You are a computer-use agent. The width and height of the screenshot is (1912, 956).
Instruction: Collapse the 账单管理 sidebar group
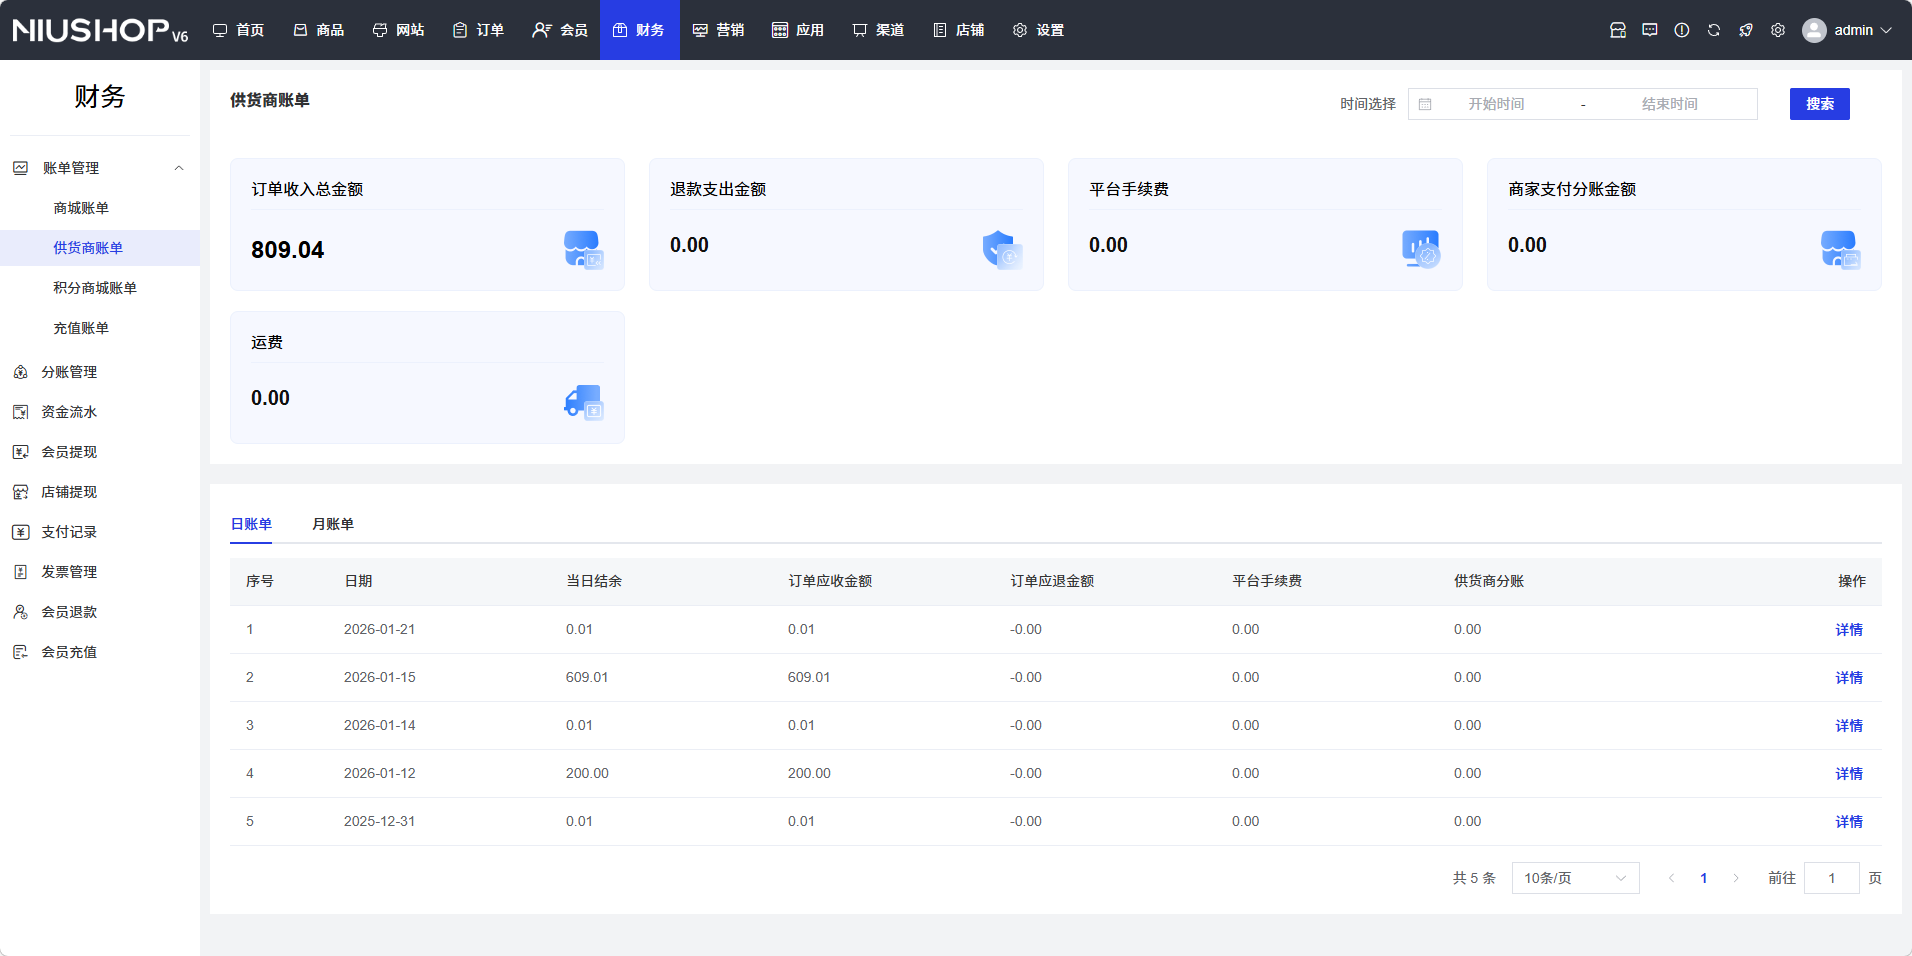click(179, 168)
